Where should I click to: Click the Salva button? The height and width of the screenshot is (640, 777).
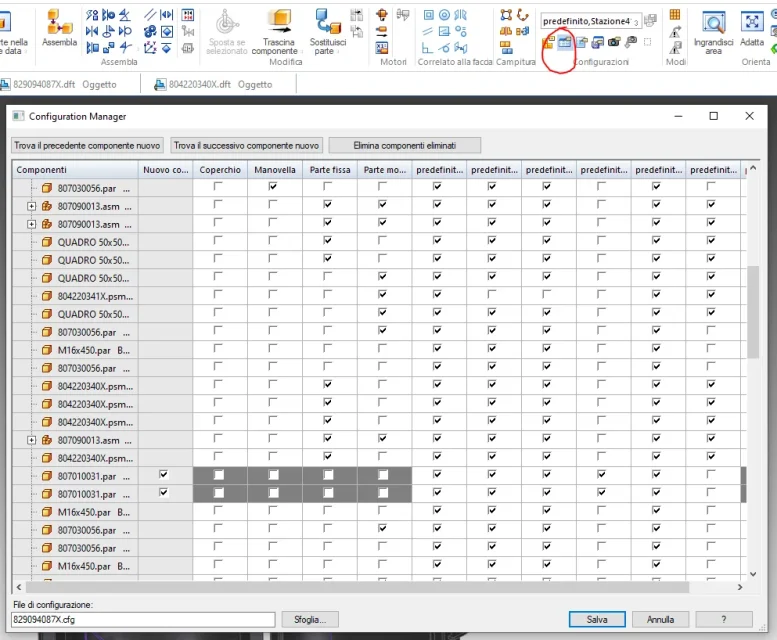click(597, 619)
